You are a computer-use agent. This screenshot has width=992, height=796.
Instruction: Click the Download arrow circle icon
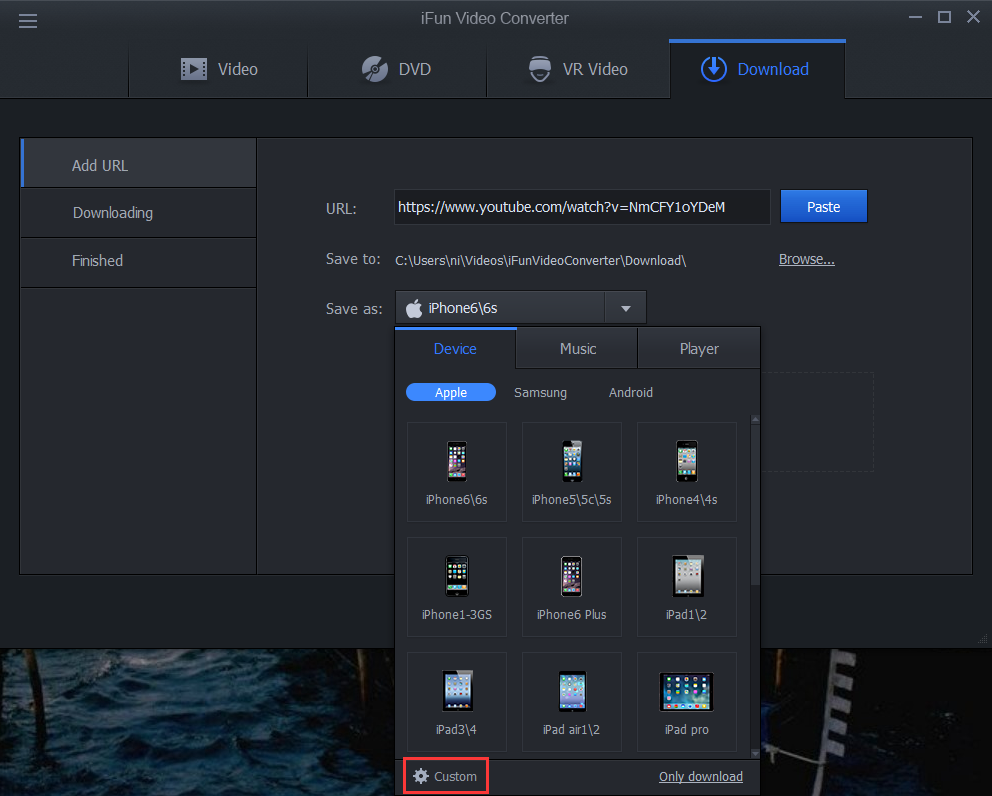click(714, 69)
